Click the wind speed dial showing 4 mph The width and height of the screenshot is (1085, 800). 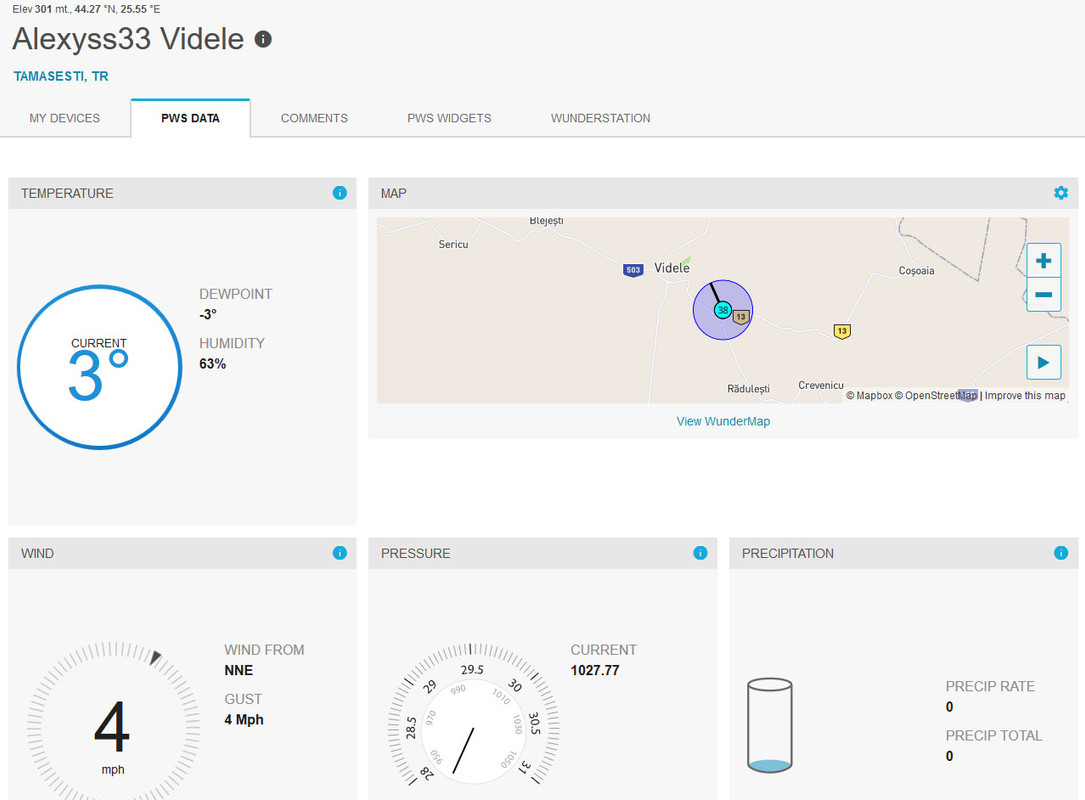113,723
